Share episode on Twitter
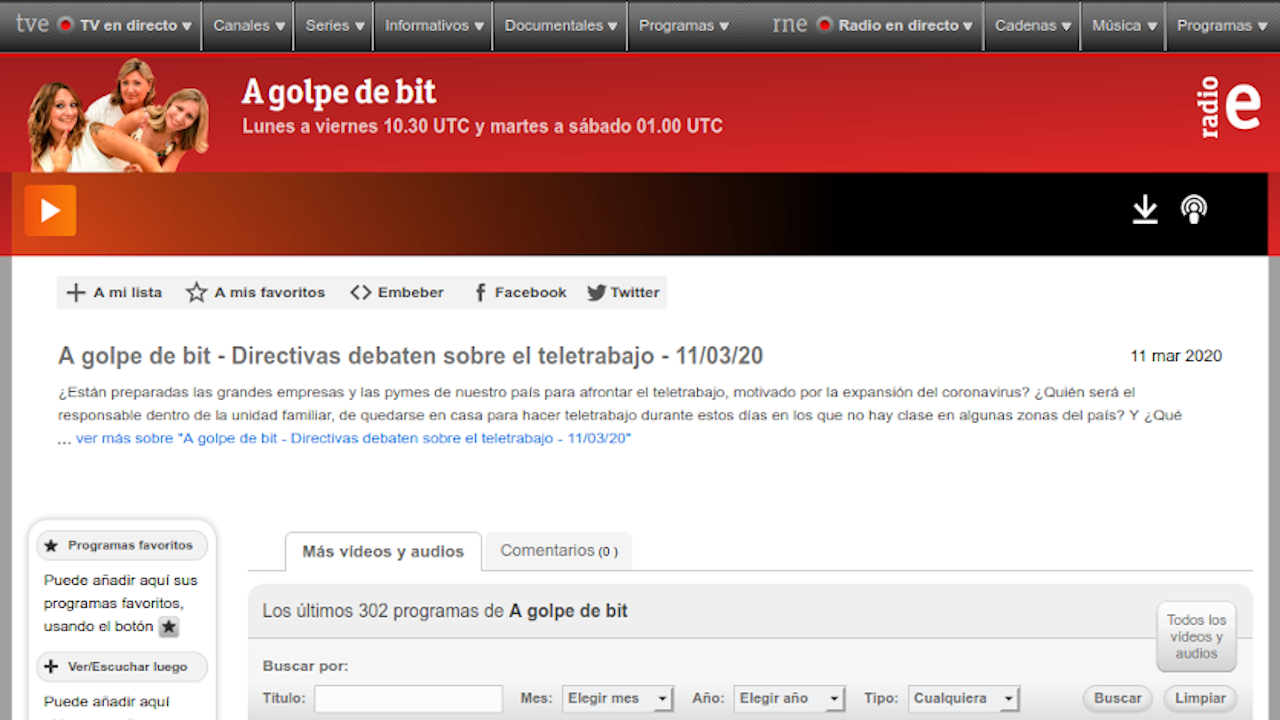 click(x=623, y=293)
